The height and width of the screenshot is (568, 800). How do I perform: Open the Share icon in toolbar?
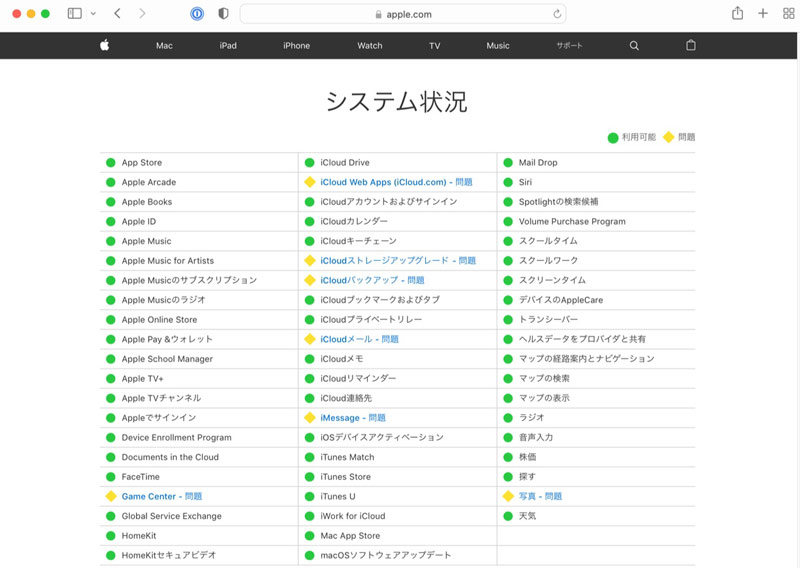737,13
